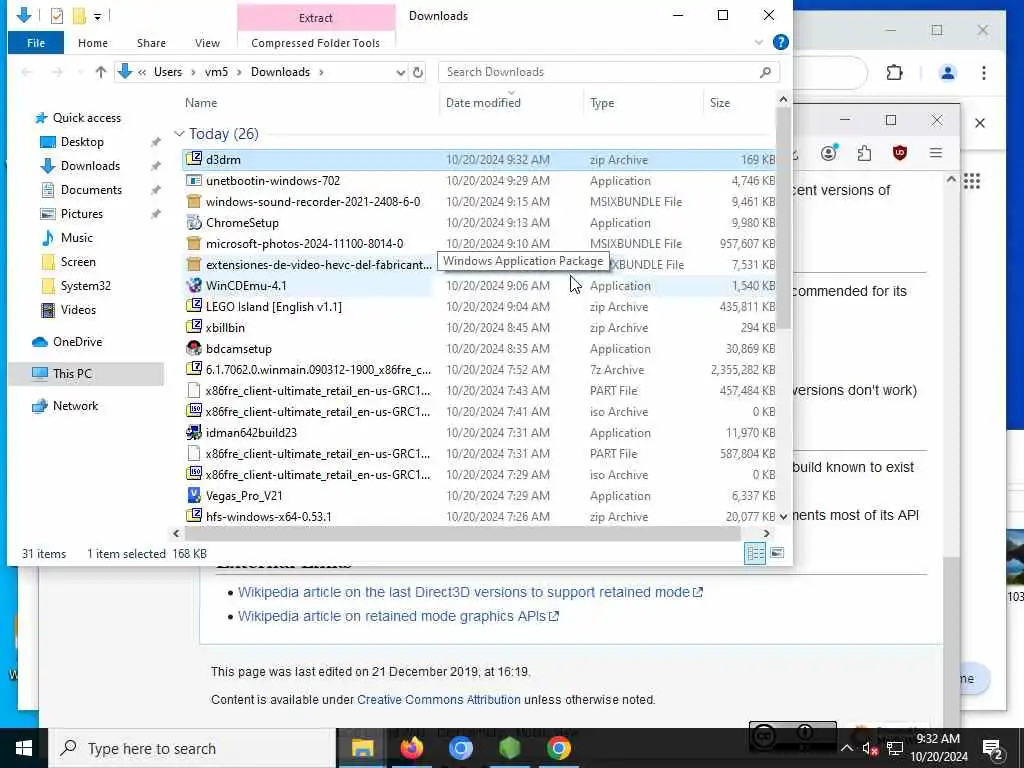Open Firefox extensions puzzle icon
Image resolution: width=1024 pixels, height=768 pixels.
click(864, 153)
